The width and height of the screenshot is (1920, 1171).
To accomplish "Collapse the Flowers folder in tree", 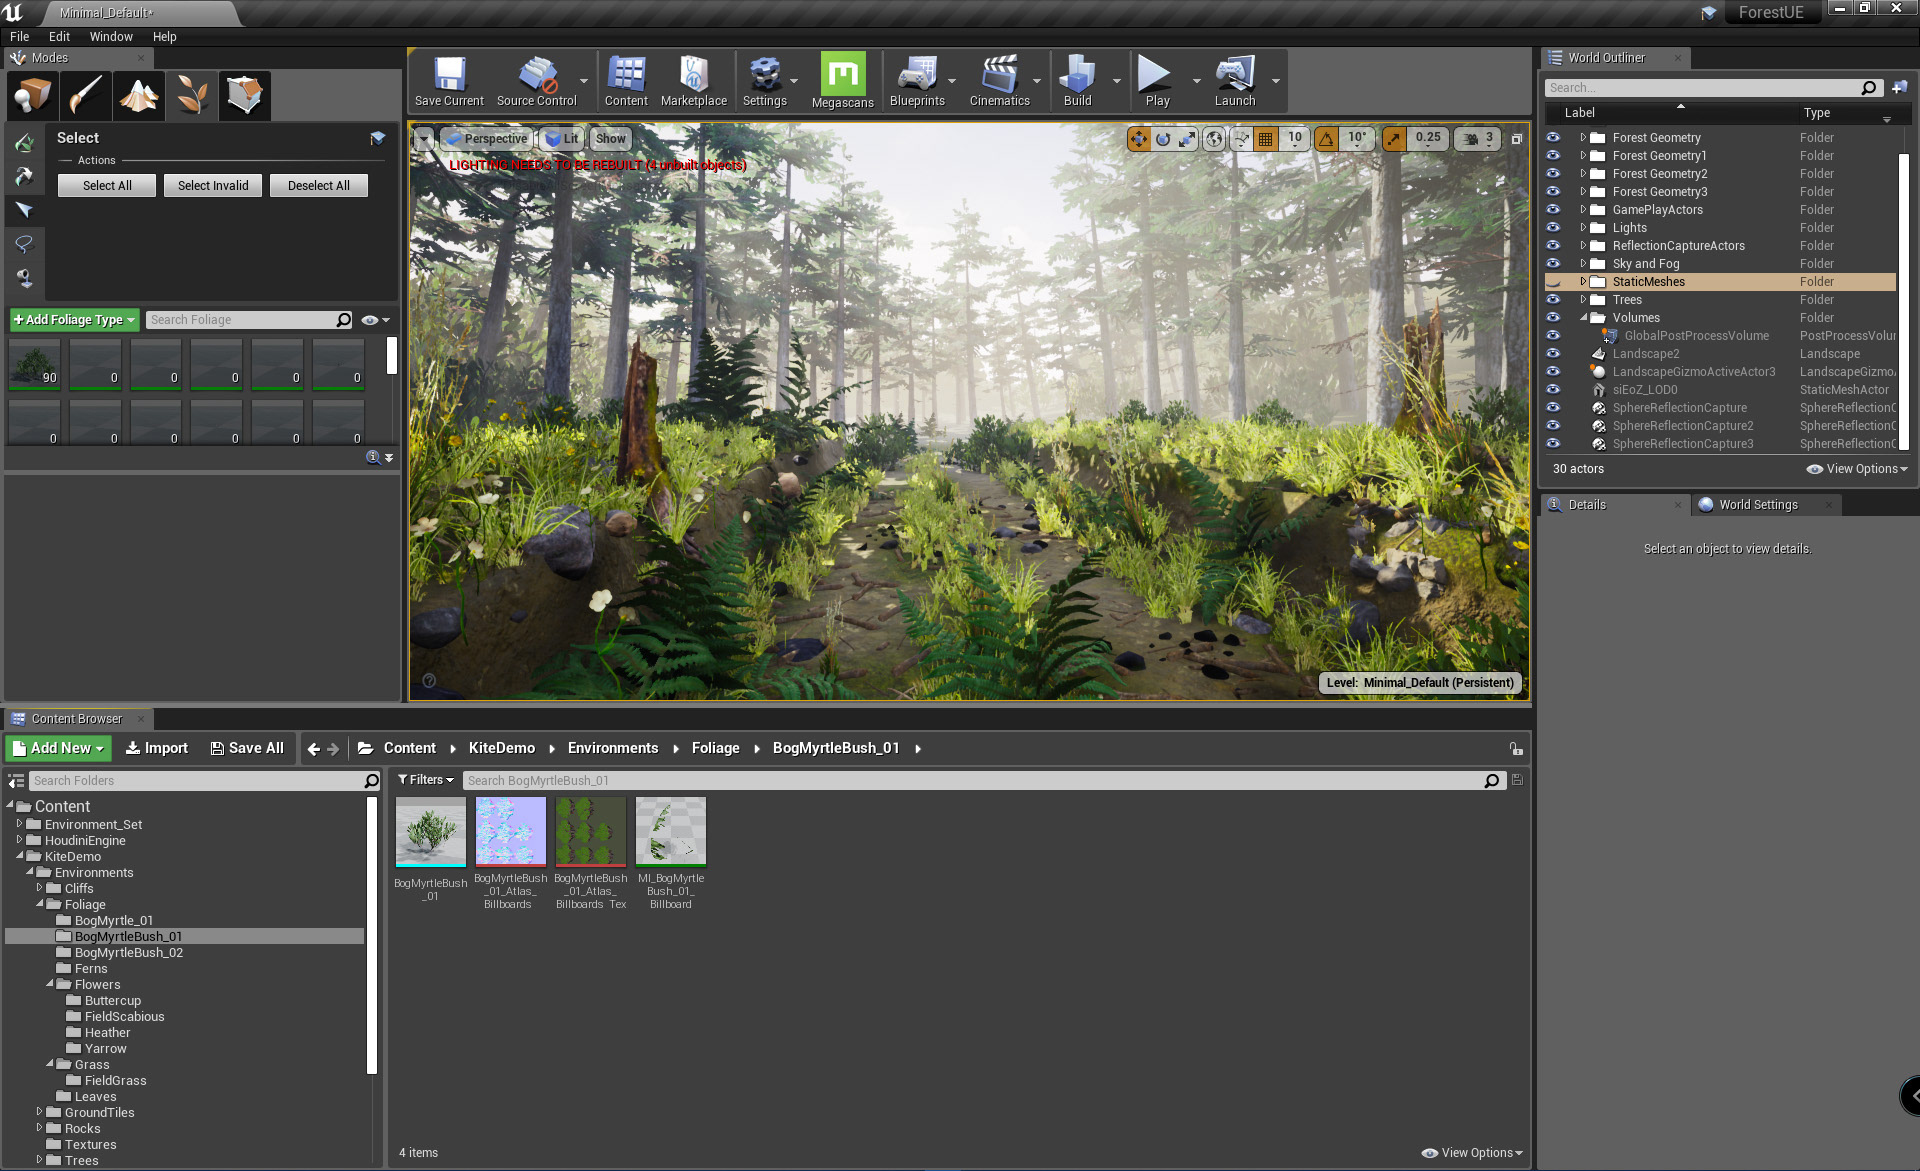I will pos(49,985).
